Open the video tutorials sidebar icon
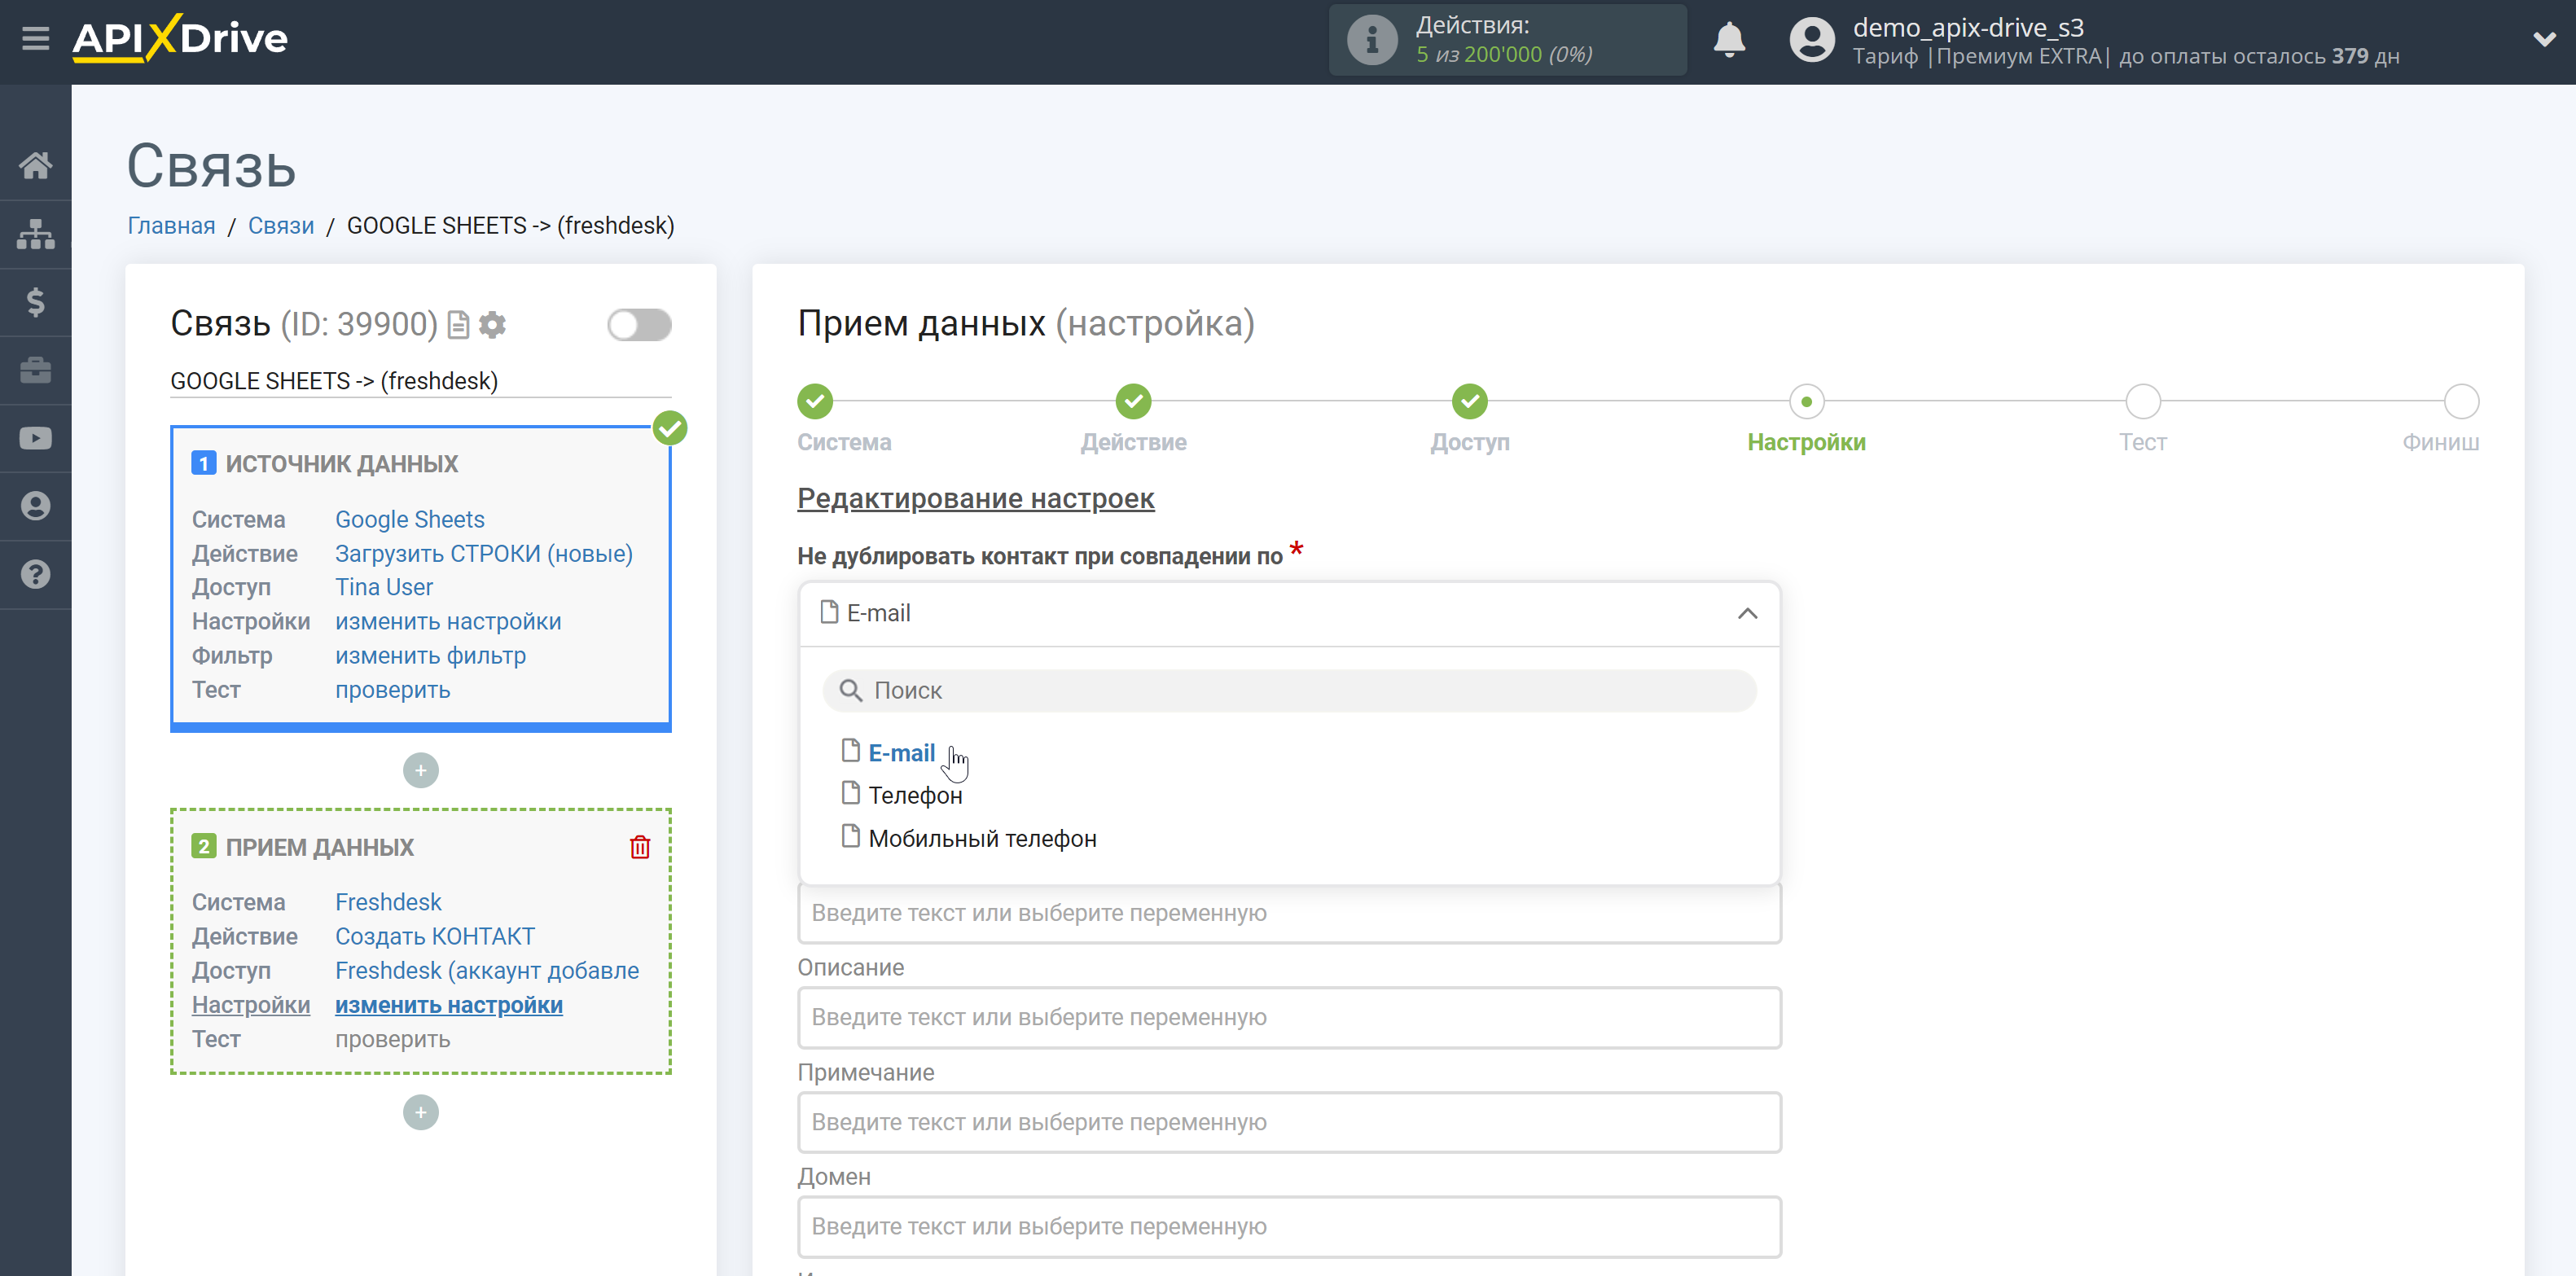This screenshot has width=2576, height=1276. (x=35, y=438)
